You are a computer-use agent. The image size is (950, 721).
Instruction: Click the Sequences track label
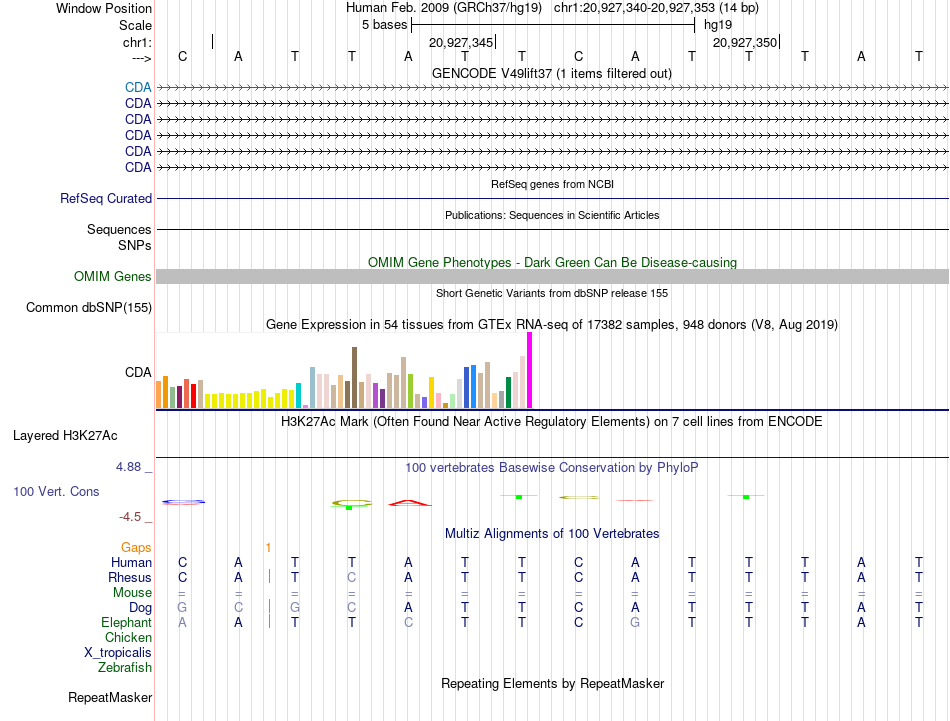tap(119, 229)
